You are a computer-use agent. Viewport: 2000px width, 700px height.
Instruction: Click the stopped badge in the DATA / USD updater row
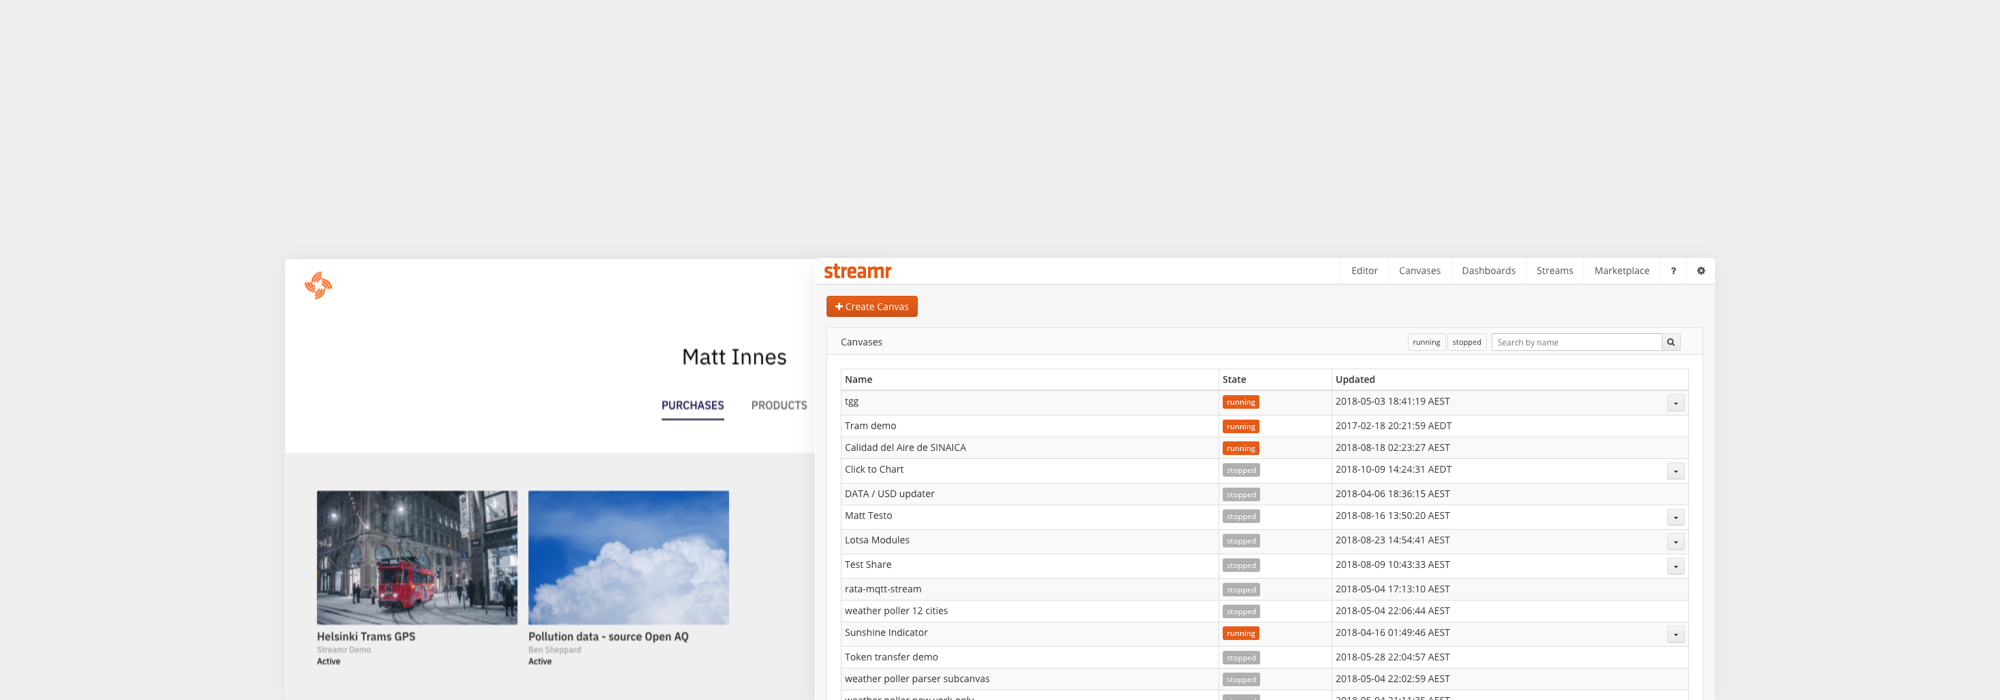1241,495
